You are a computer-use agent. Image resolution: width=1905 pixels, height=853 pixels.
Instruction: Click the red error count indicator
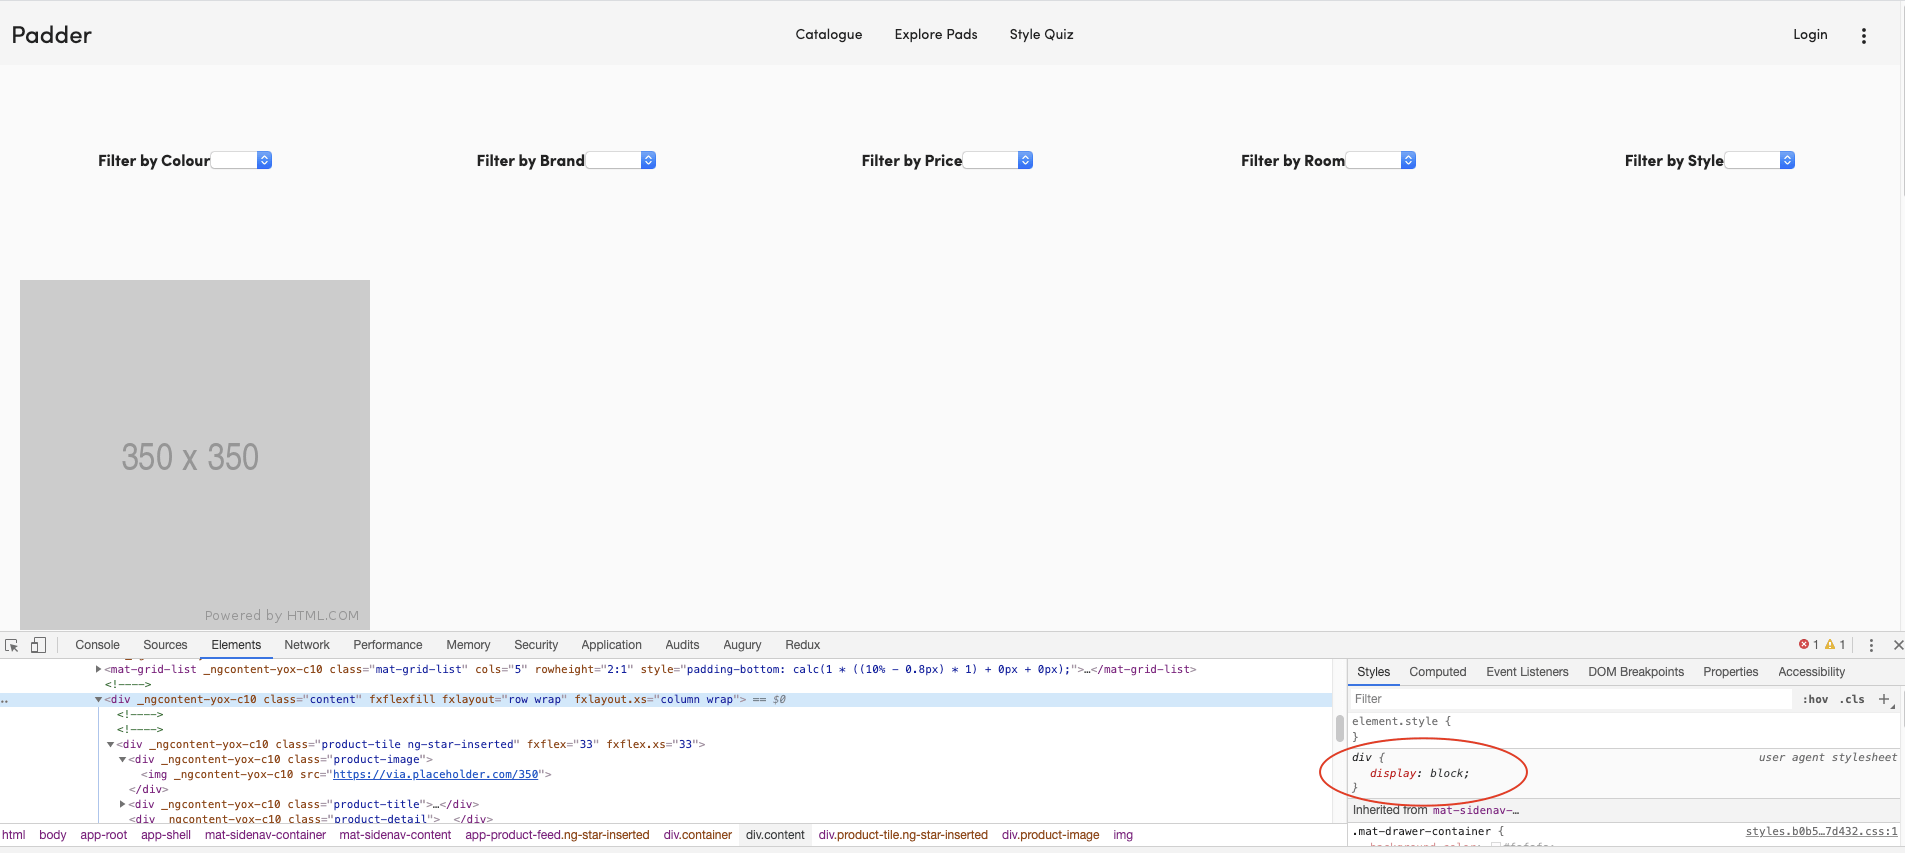pos(1808,645)
